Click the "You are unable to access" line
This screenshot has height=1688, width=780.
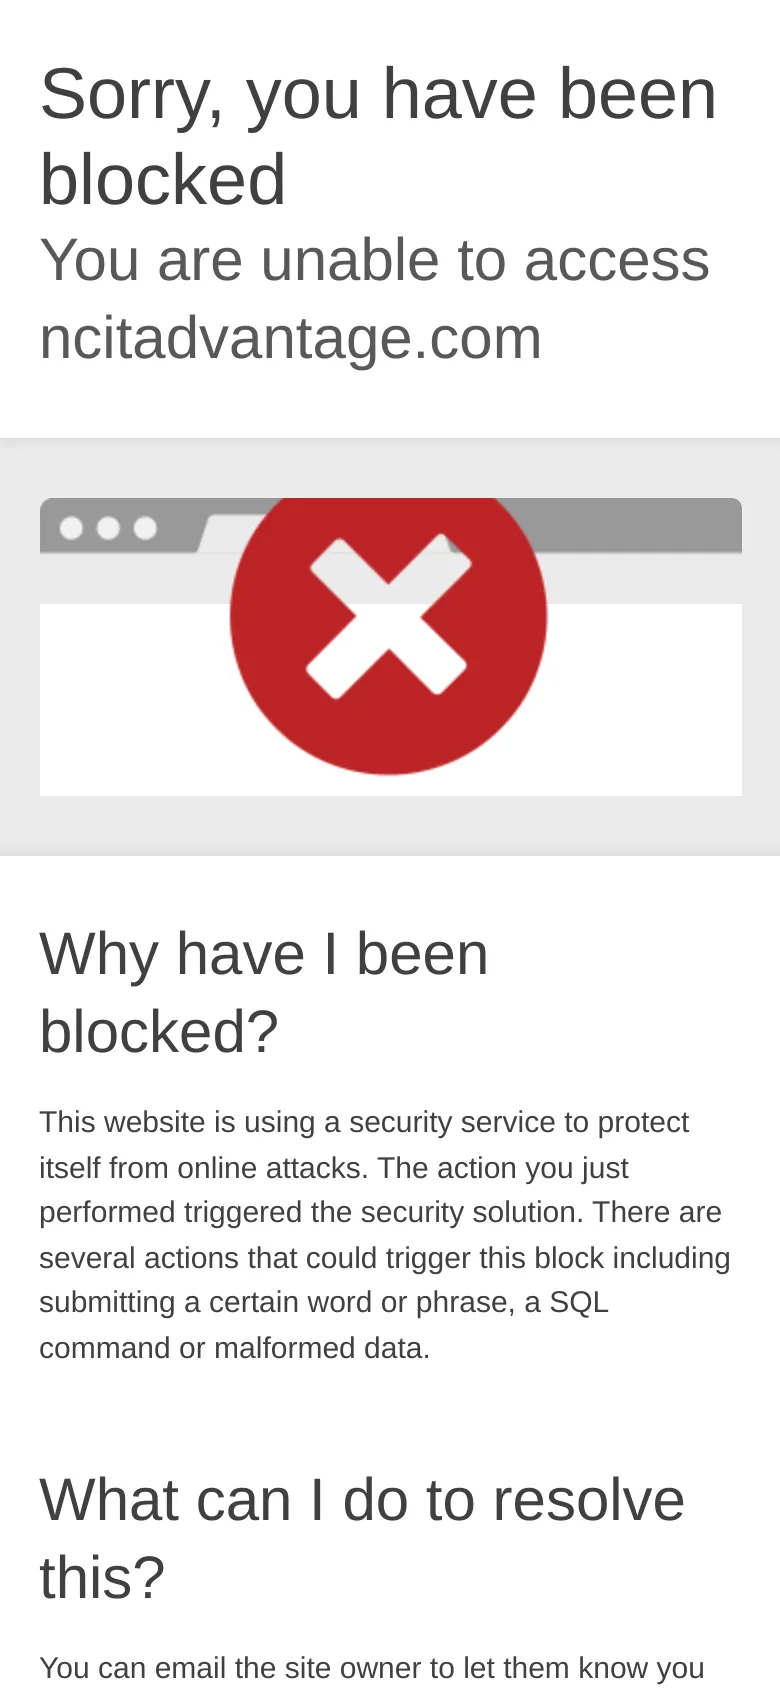pyautogui.click(x=374, y=260)
